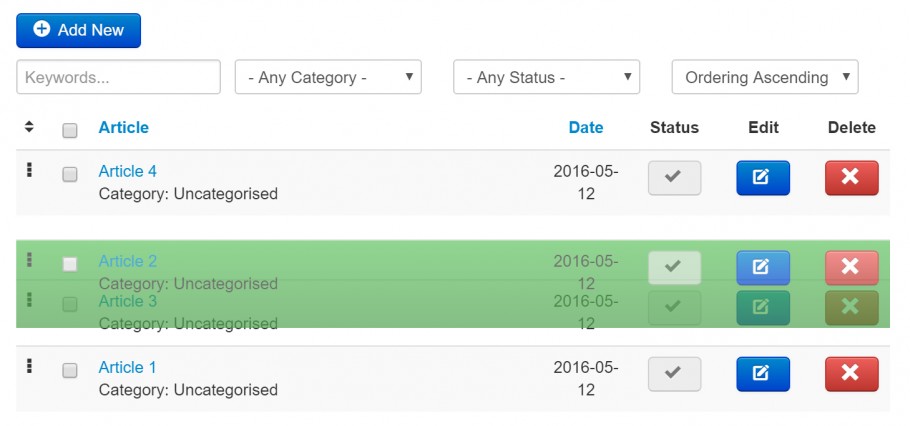The width and height of the screenshot is (910, 426).
Task: Open the Any Category dropdown
Action: click(328, 77)
